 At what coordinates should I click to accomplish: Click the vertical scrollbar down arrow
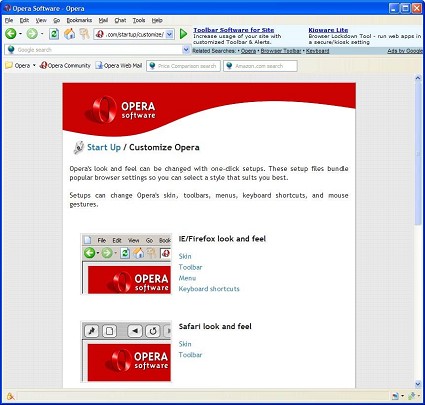(418, 384)
